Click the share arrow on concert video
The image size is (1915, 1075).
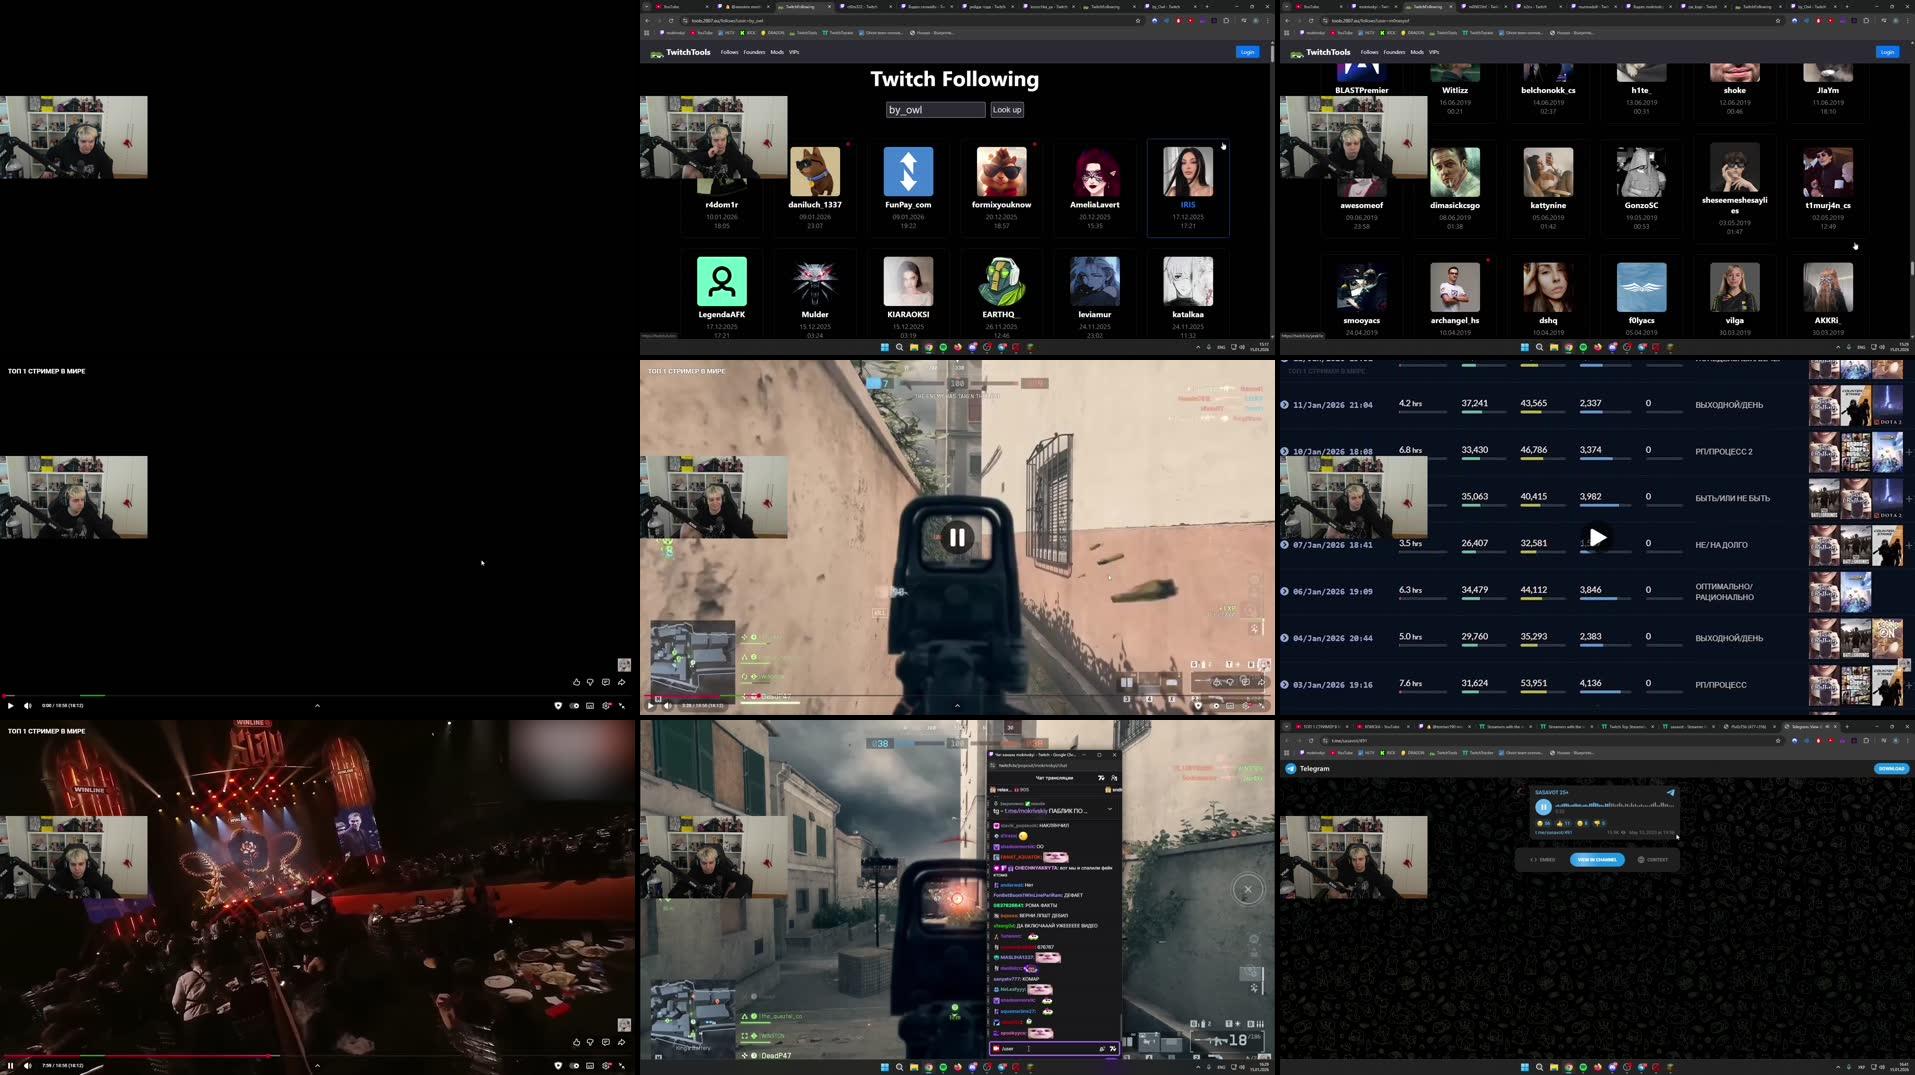[x=621, y=1042]
